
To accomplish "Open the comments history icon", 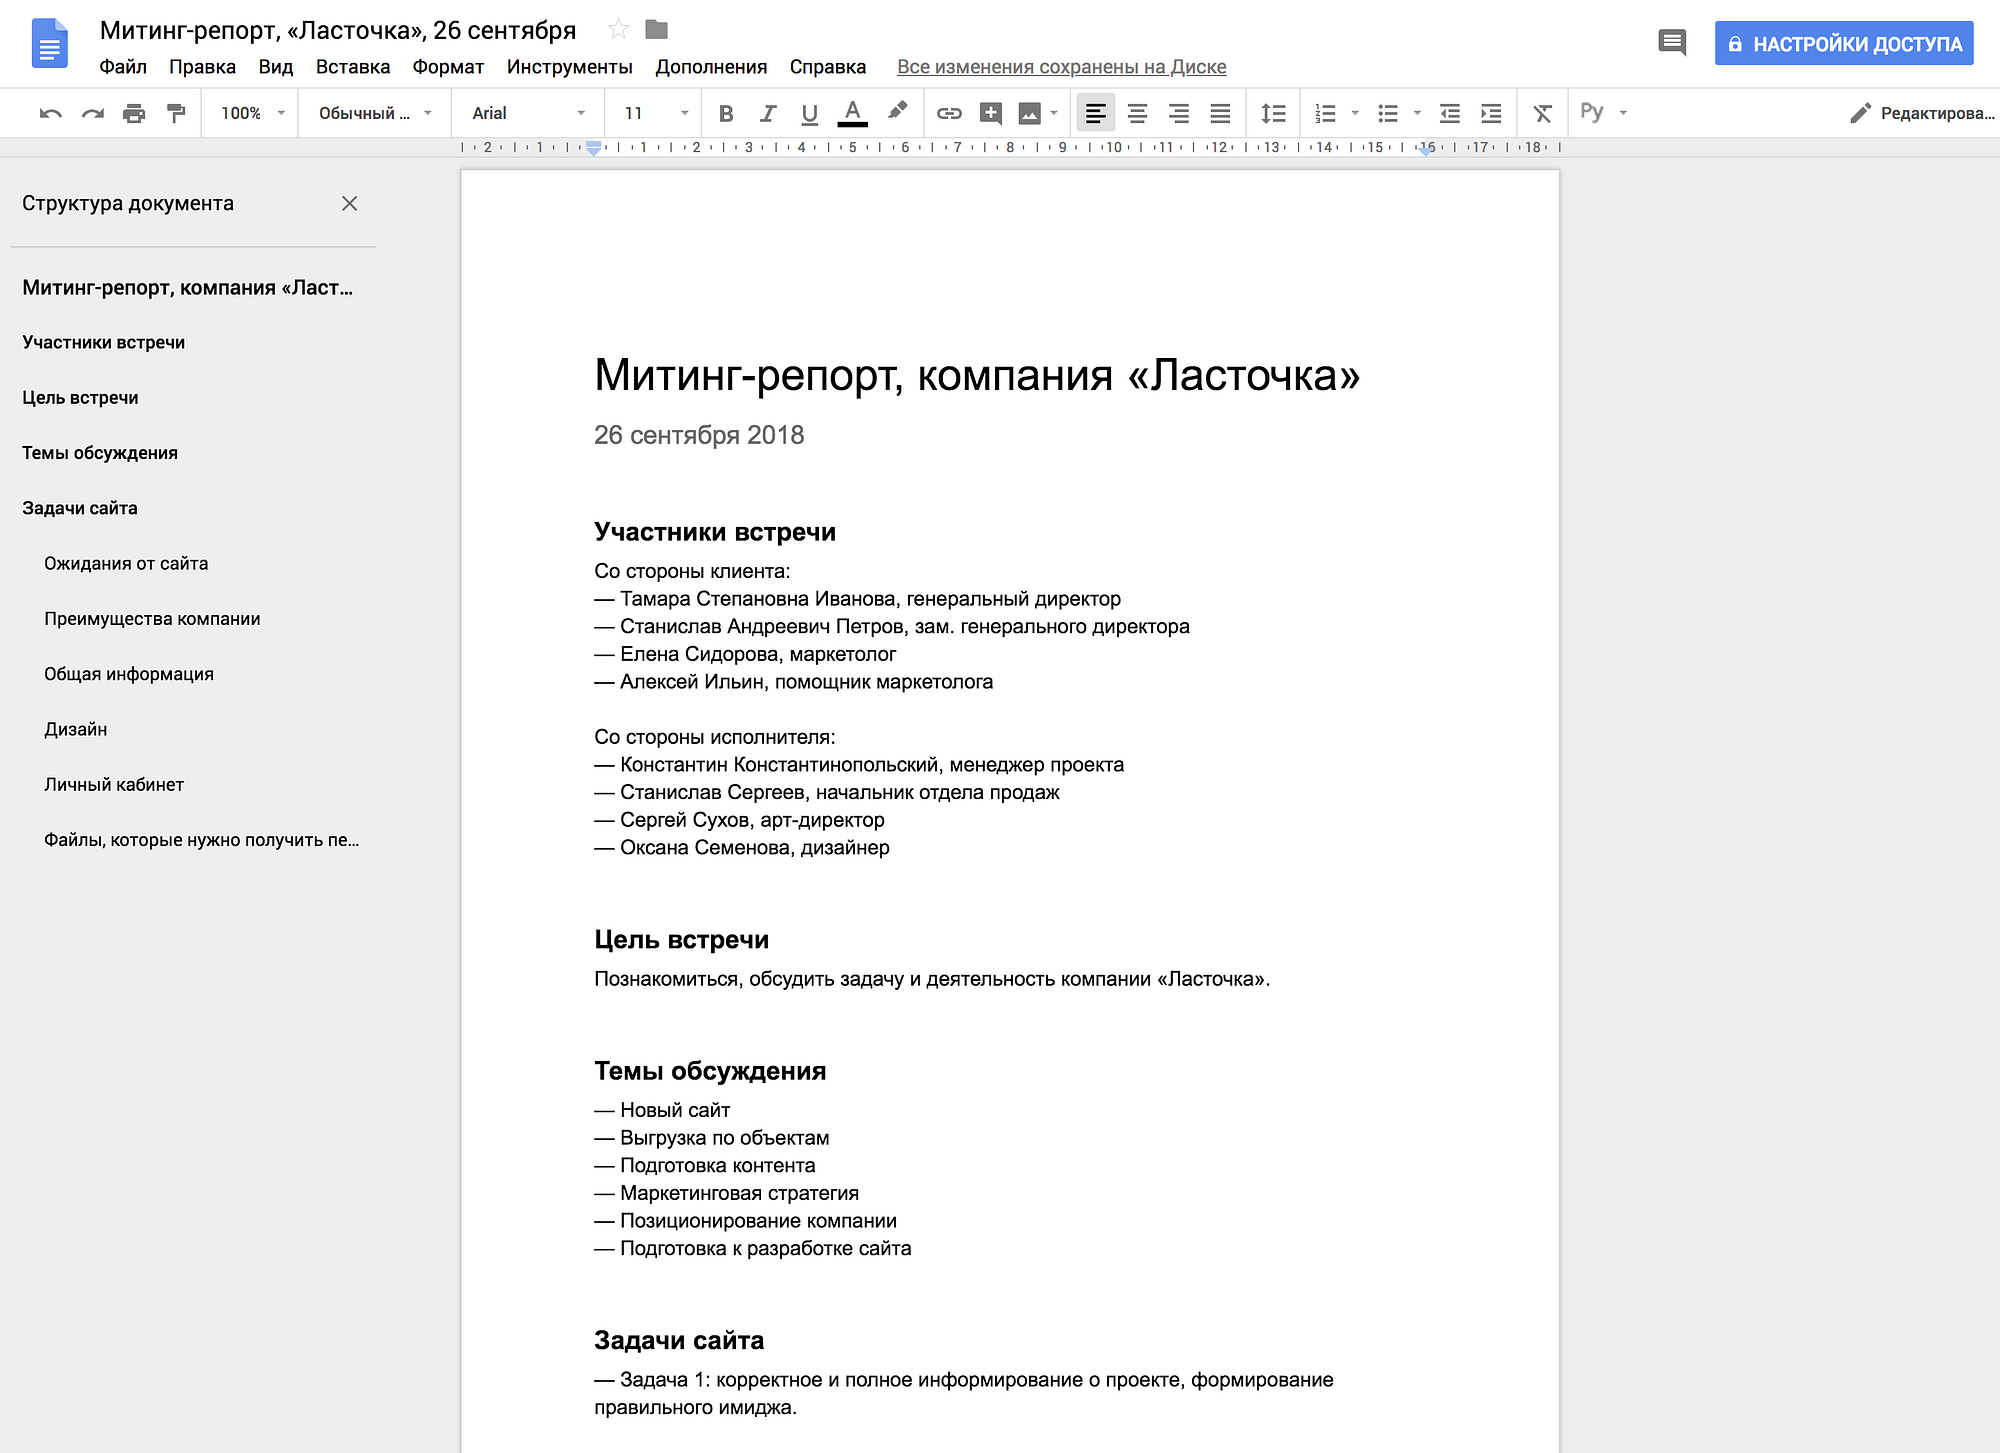I will (1672, 43).
